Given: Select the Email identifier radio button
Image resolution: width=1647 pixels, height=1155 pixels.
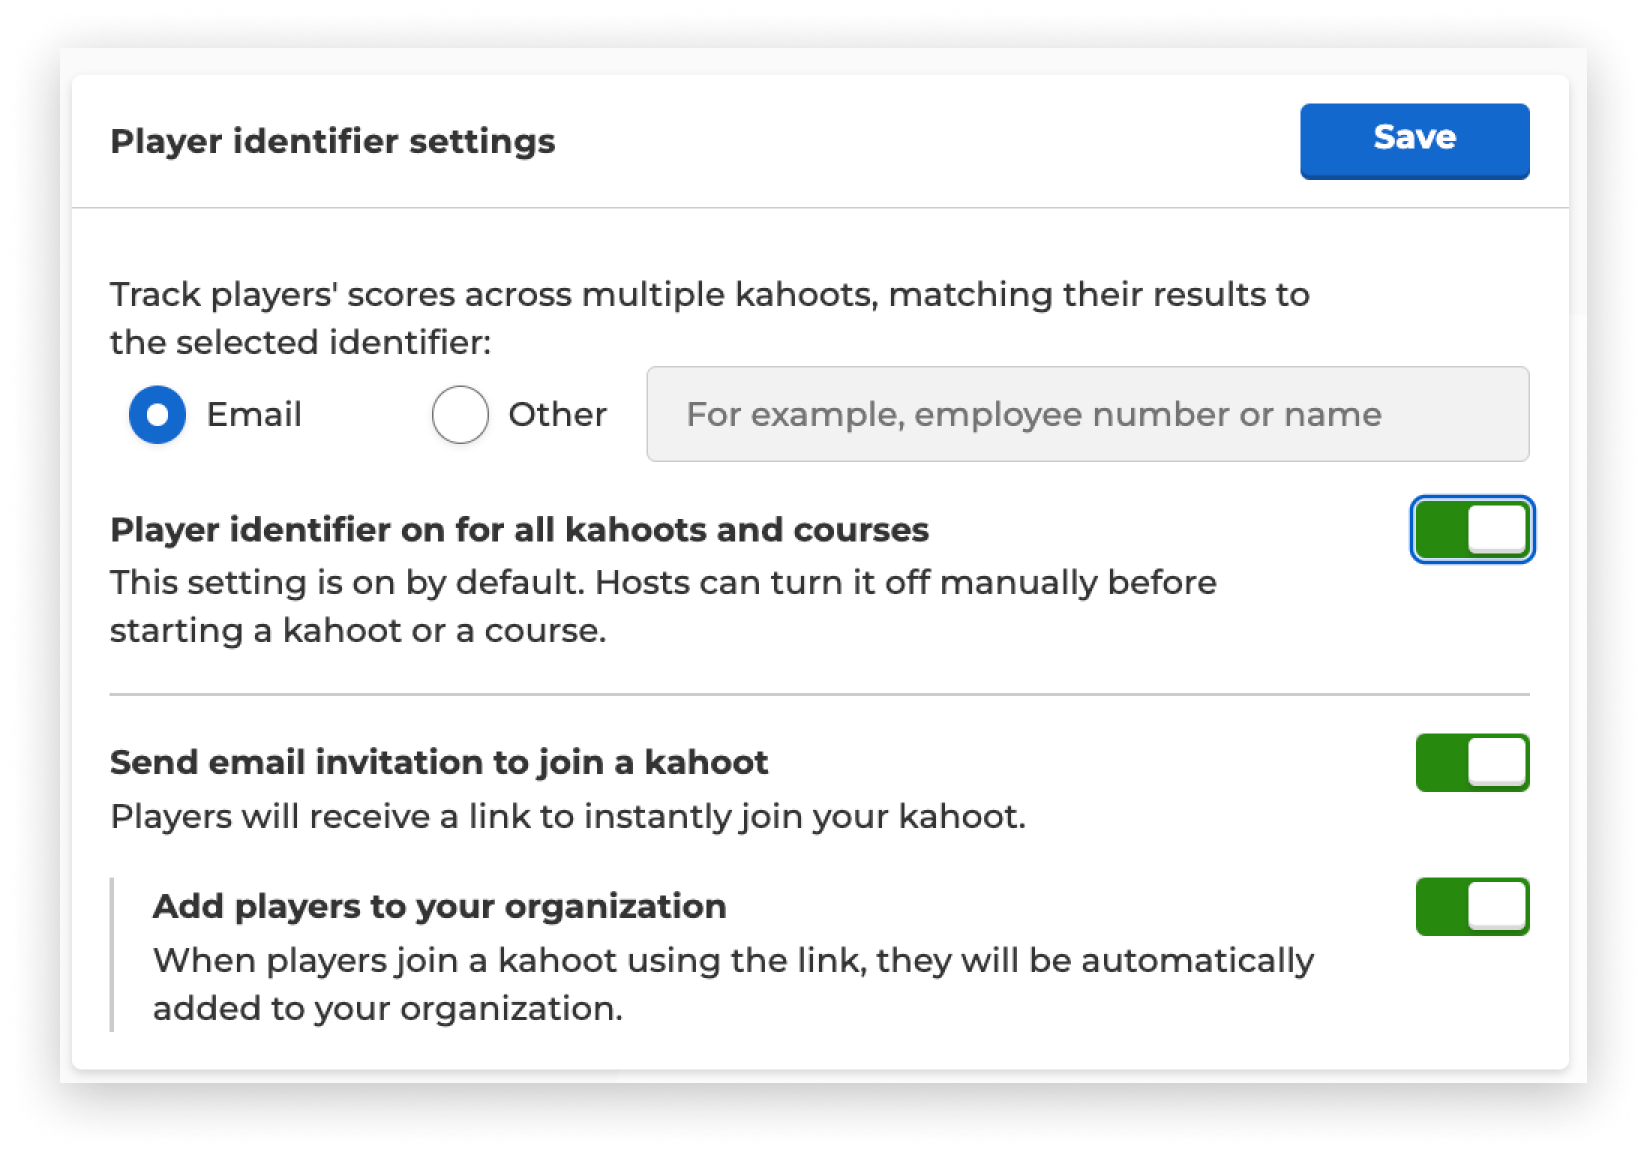Looking at the screenshot, I should (158, 414).
